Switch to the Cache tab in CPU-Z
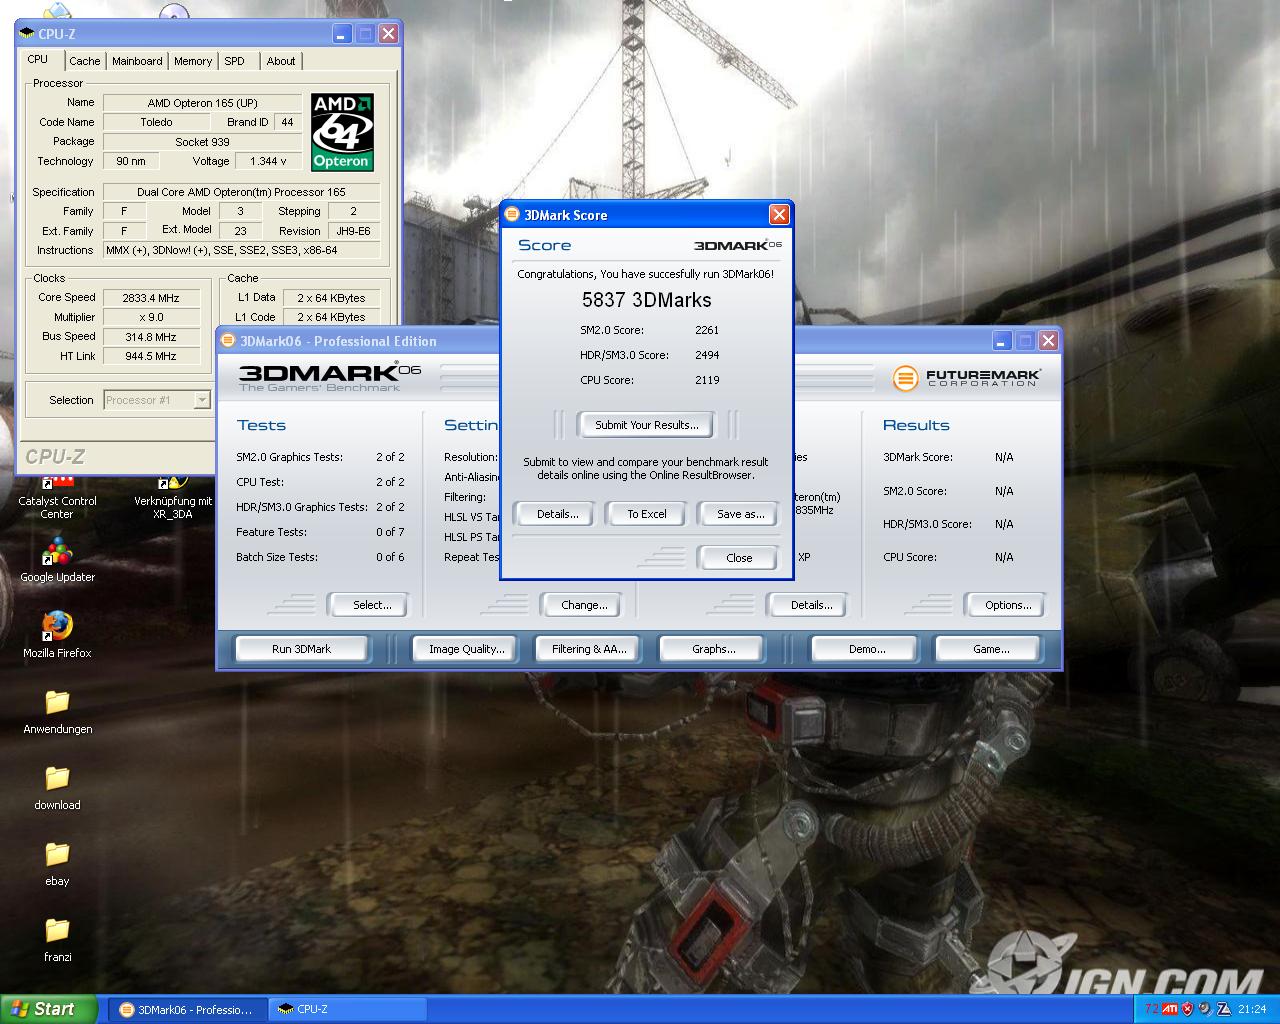Screen dimensions: 1280x1024 [x=85, y=61]
